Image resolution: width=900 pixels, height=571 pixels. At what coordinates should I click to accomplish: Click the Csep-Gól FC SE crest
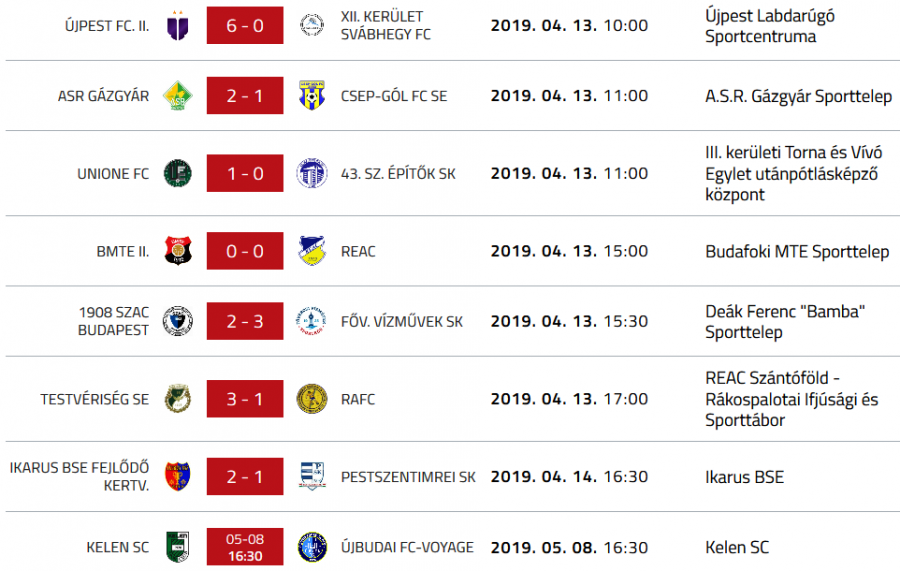coord(312,96)
